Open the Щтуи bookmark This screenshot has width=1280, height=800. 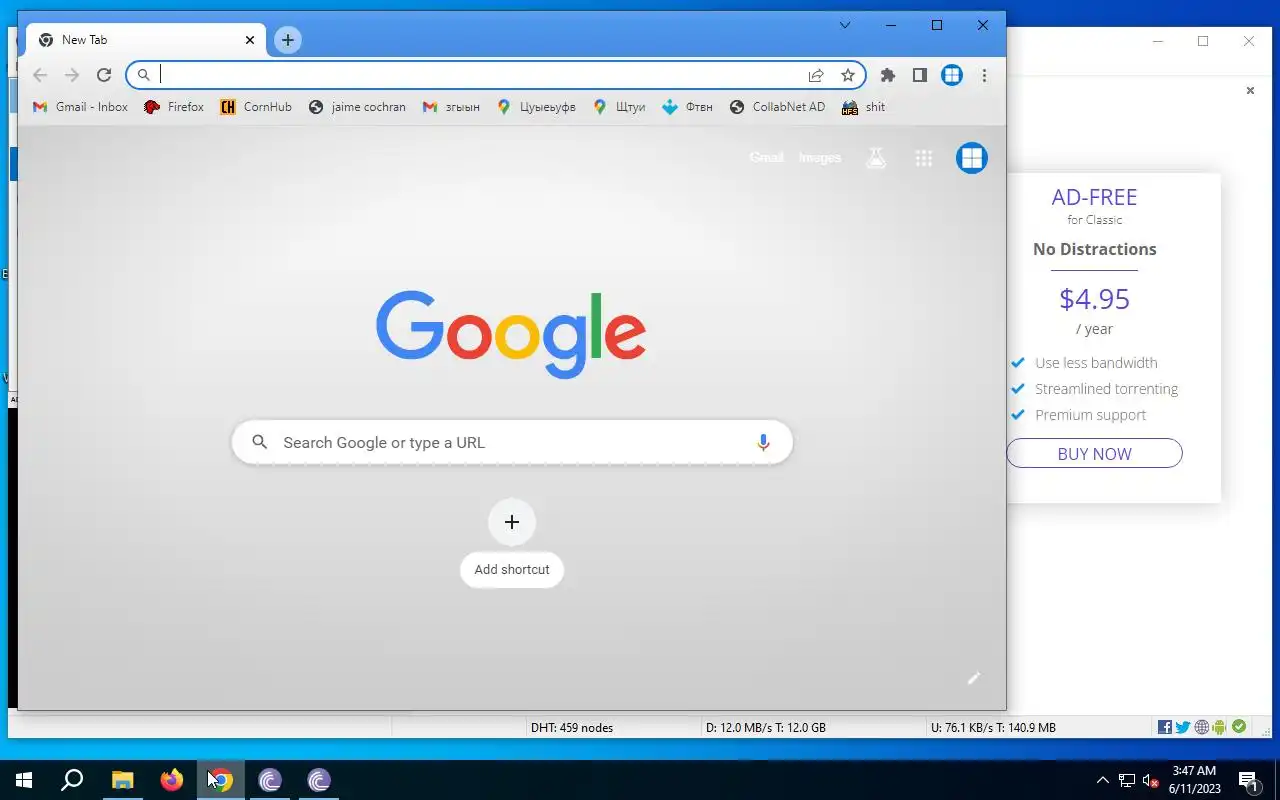click(x=619, y=107)
